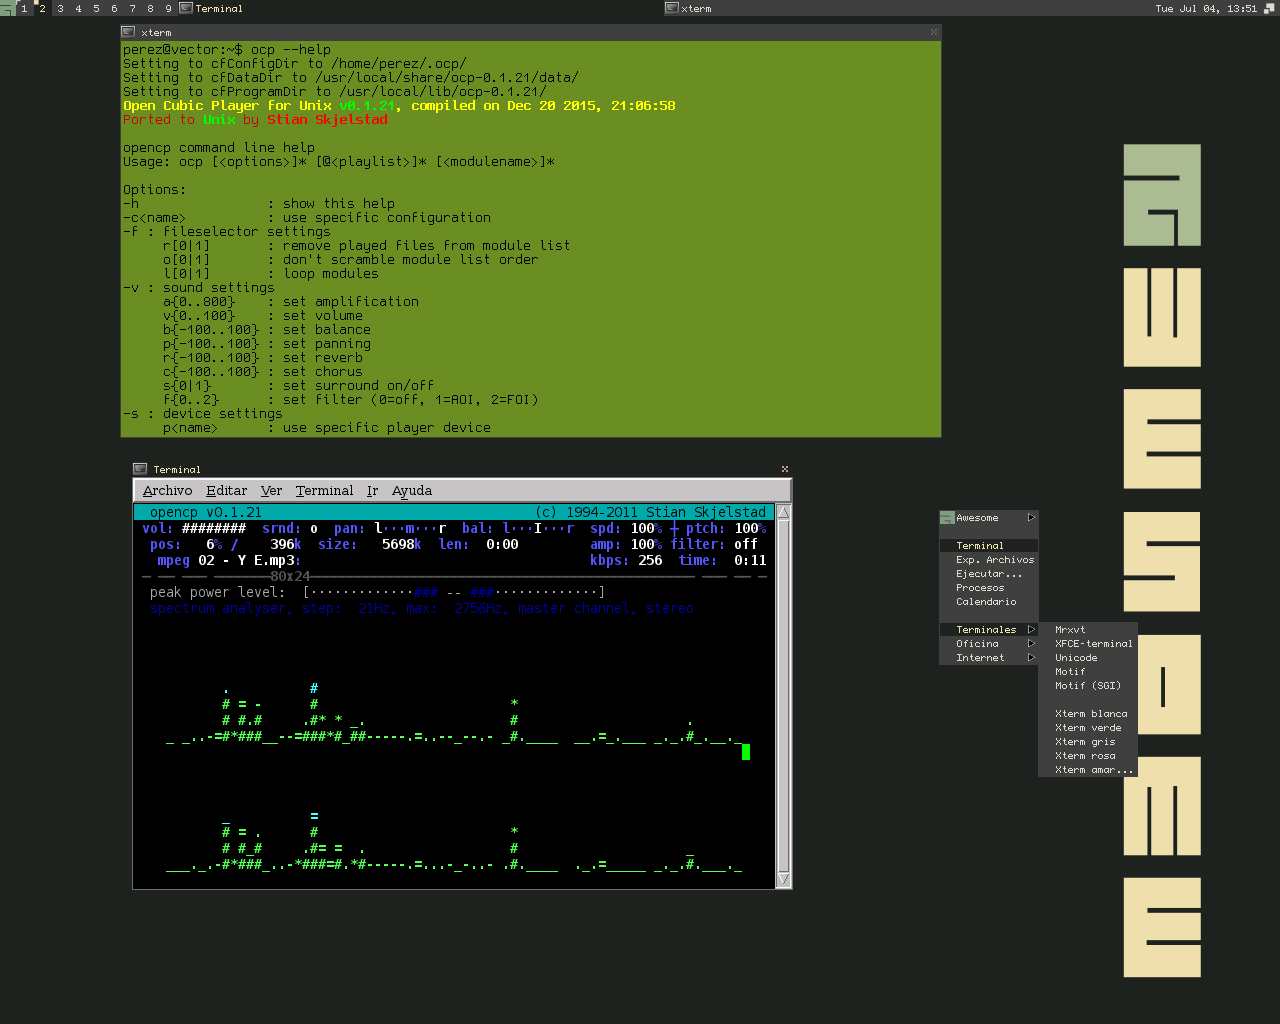Expand the Terminales submenu arrow
This screenshot has height=1024, width=1280.
[x=1031, y=630]
